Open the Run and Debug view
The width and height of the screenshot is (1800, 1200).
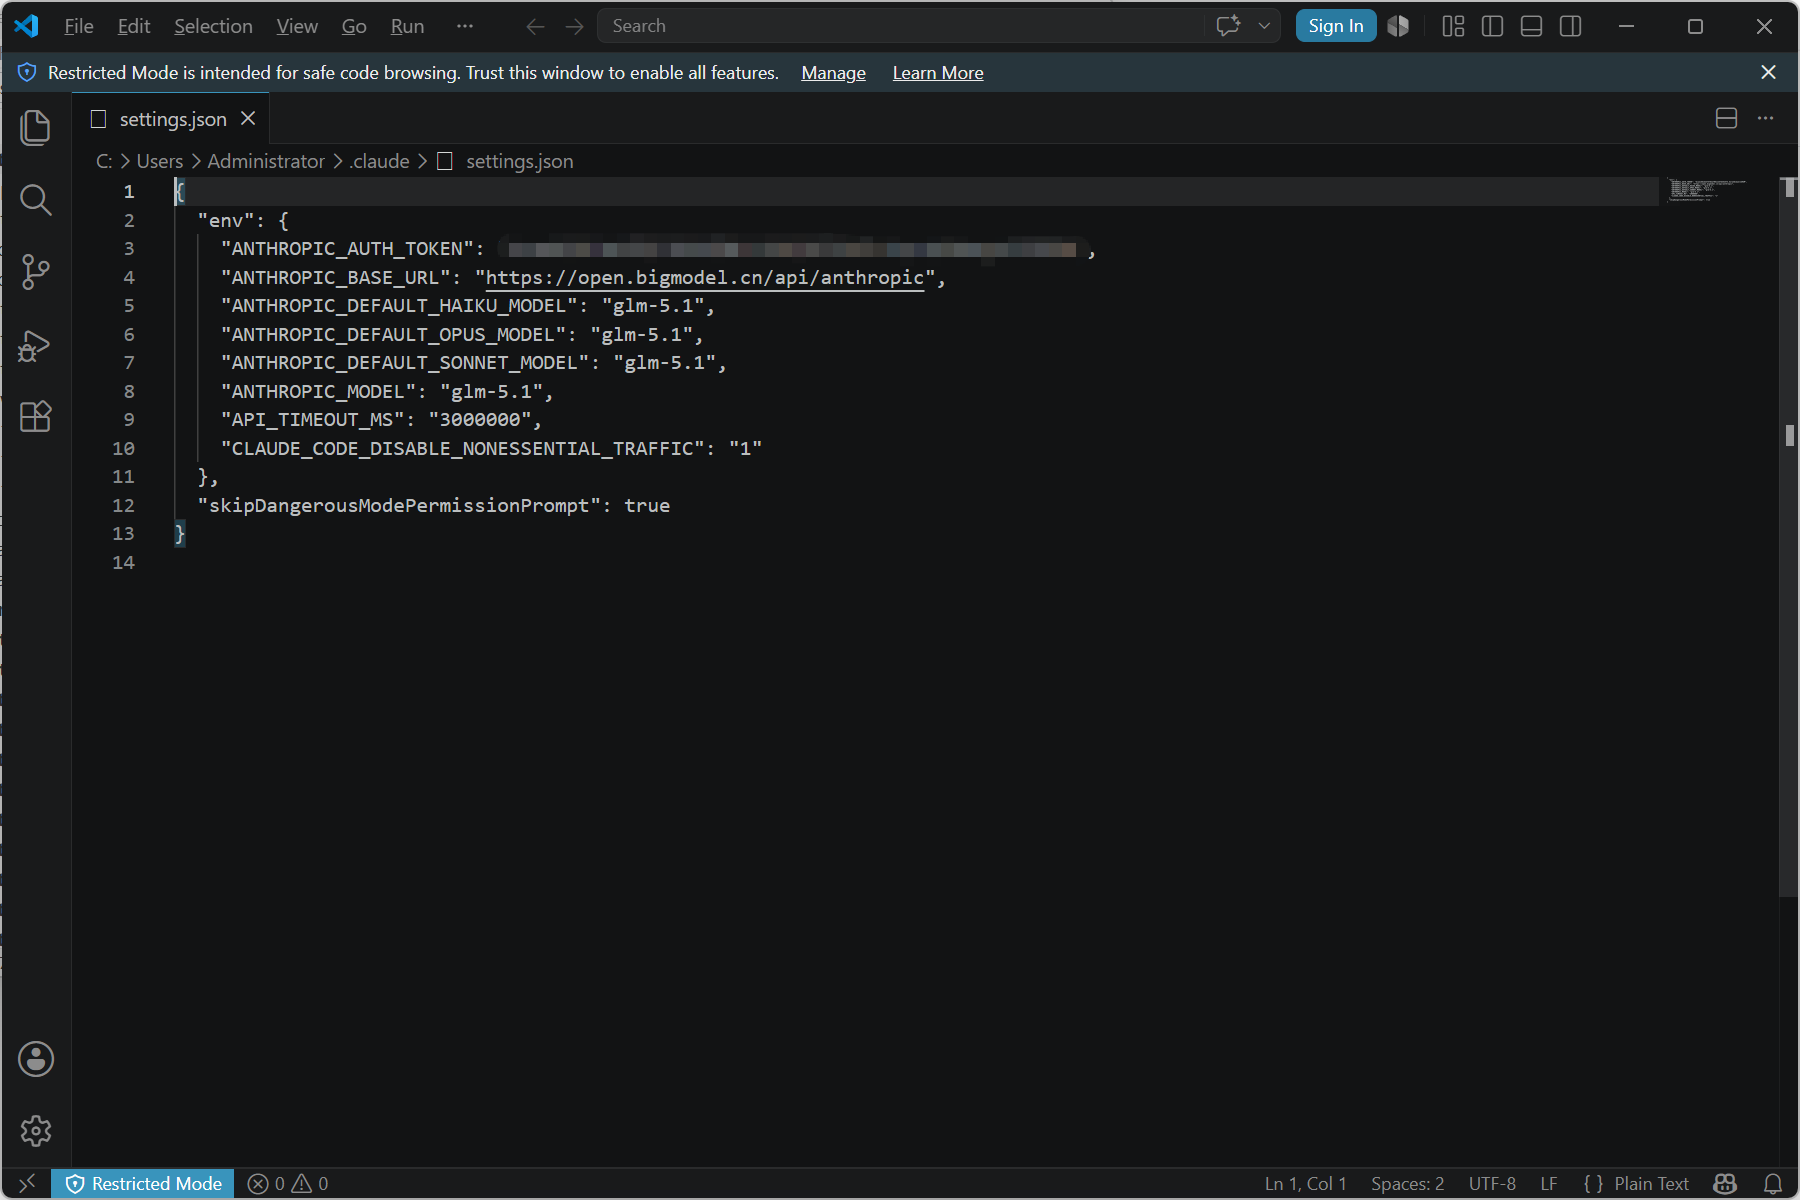coord(36,345)
